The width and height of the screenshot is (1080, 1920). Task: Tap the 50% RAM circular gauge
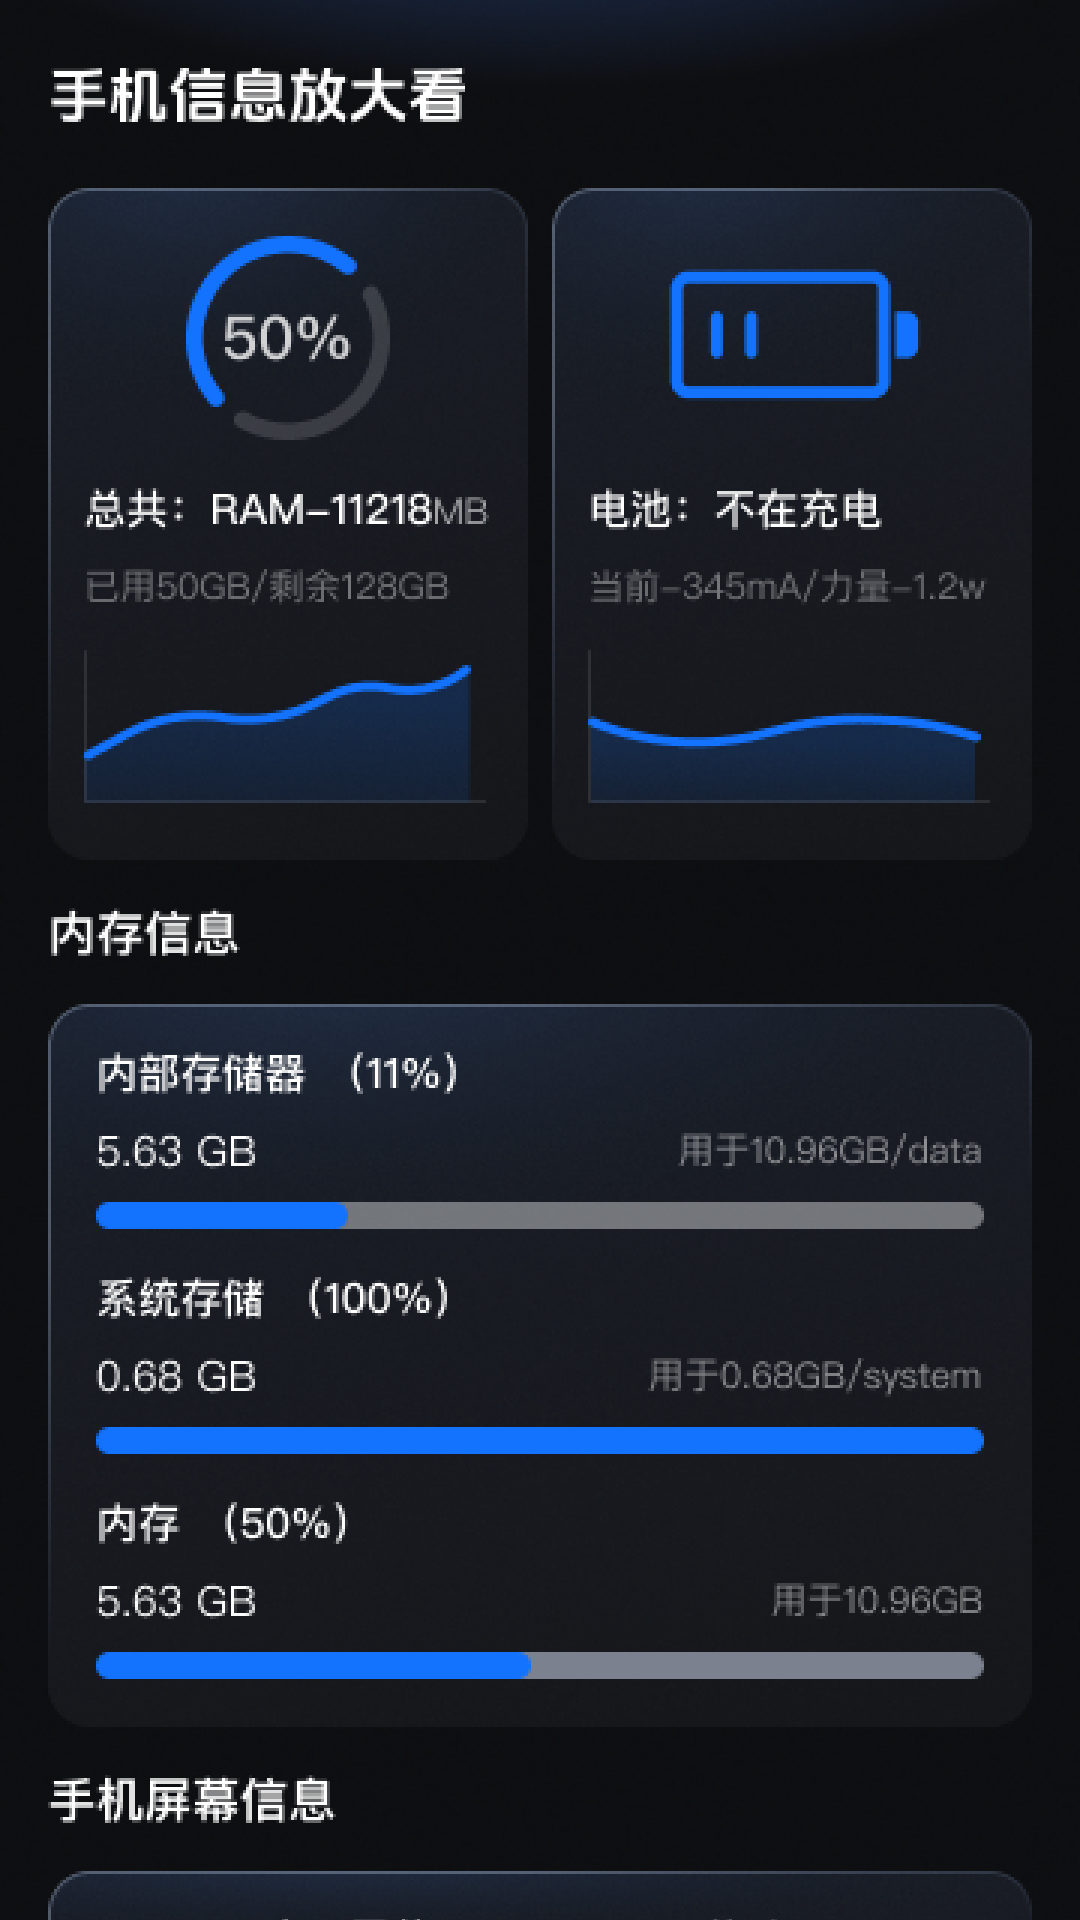pyautogui.click(x=288, y=337)
